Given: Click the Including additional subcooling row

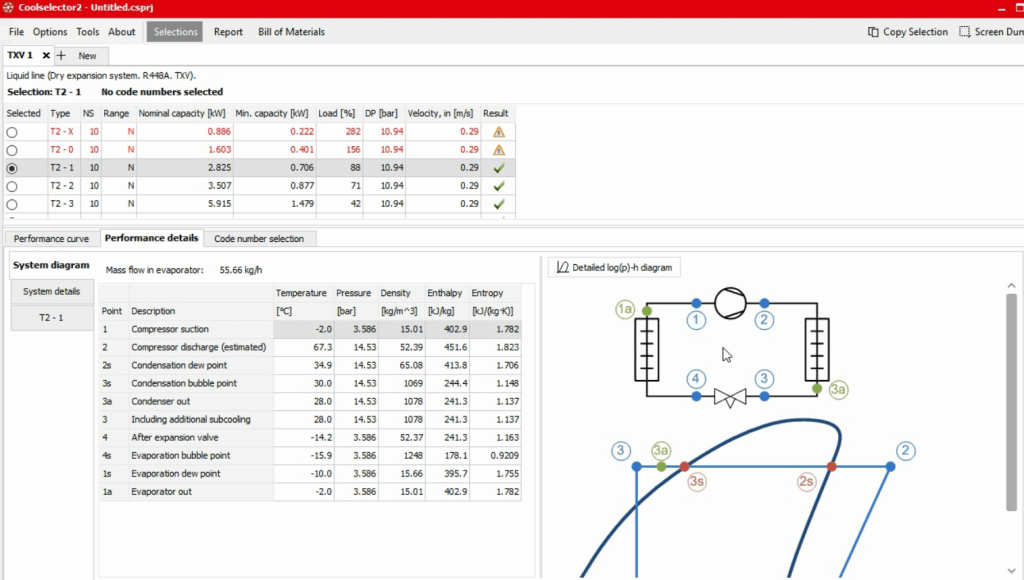Looking at the screenshot, I should pyautogui.click(x=310, y=419).
